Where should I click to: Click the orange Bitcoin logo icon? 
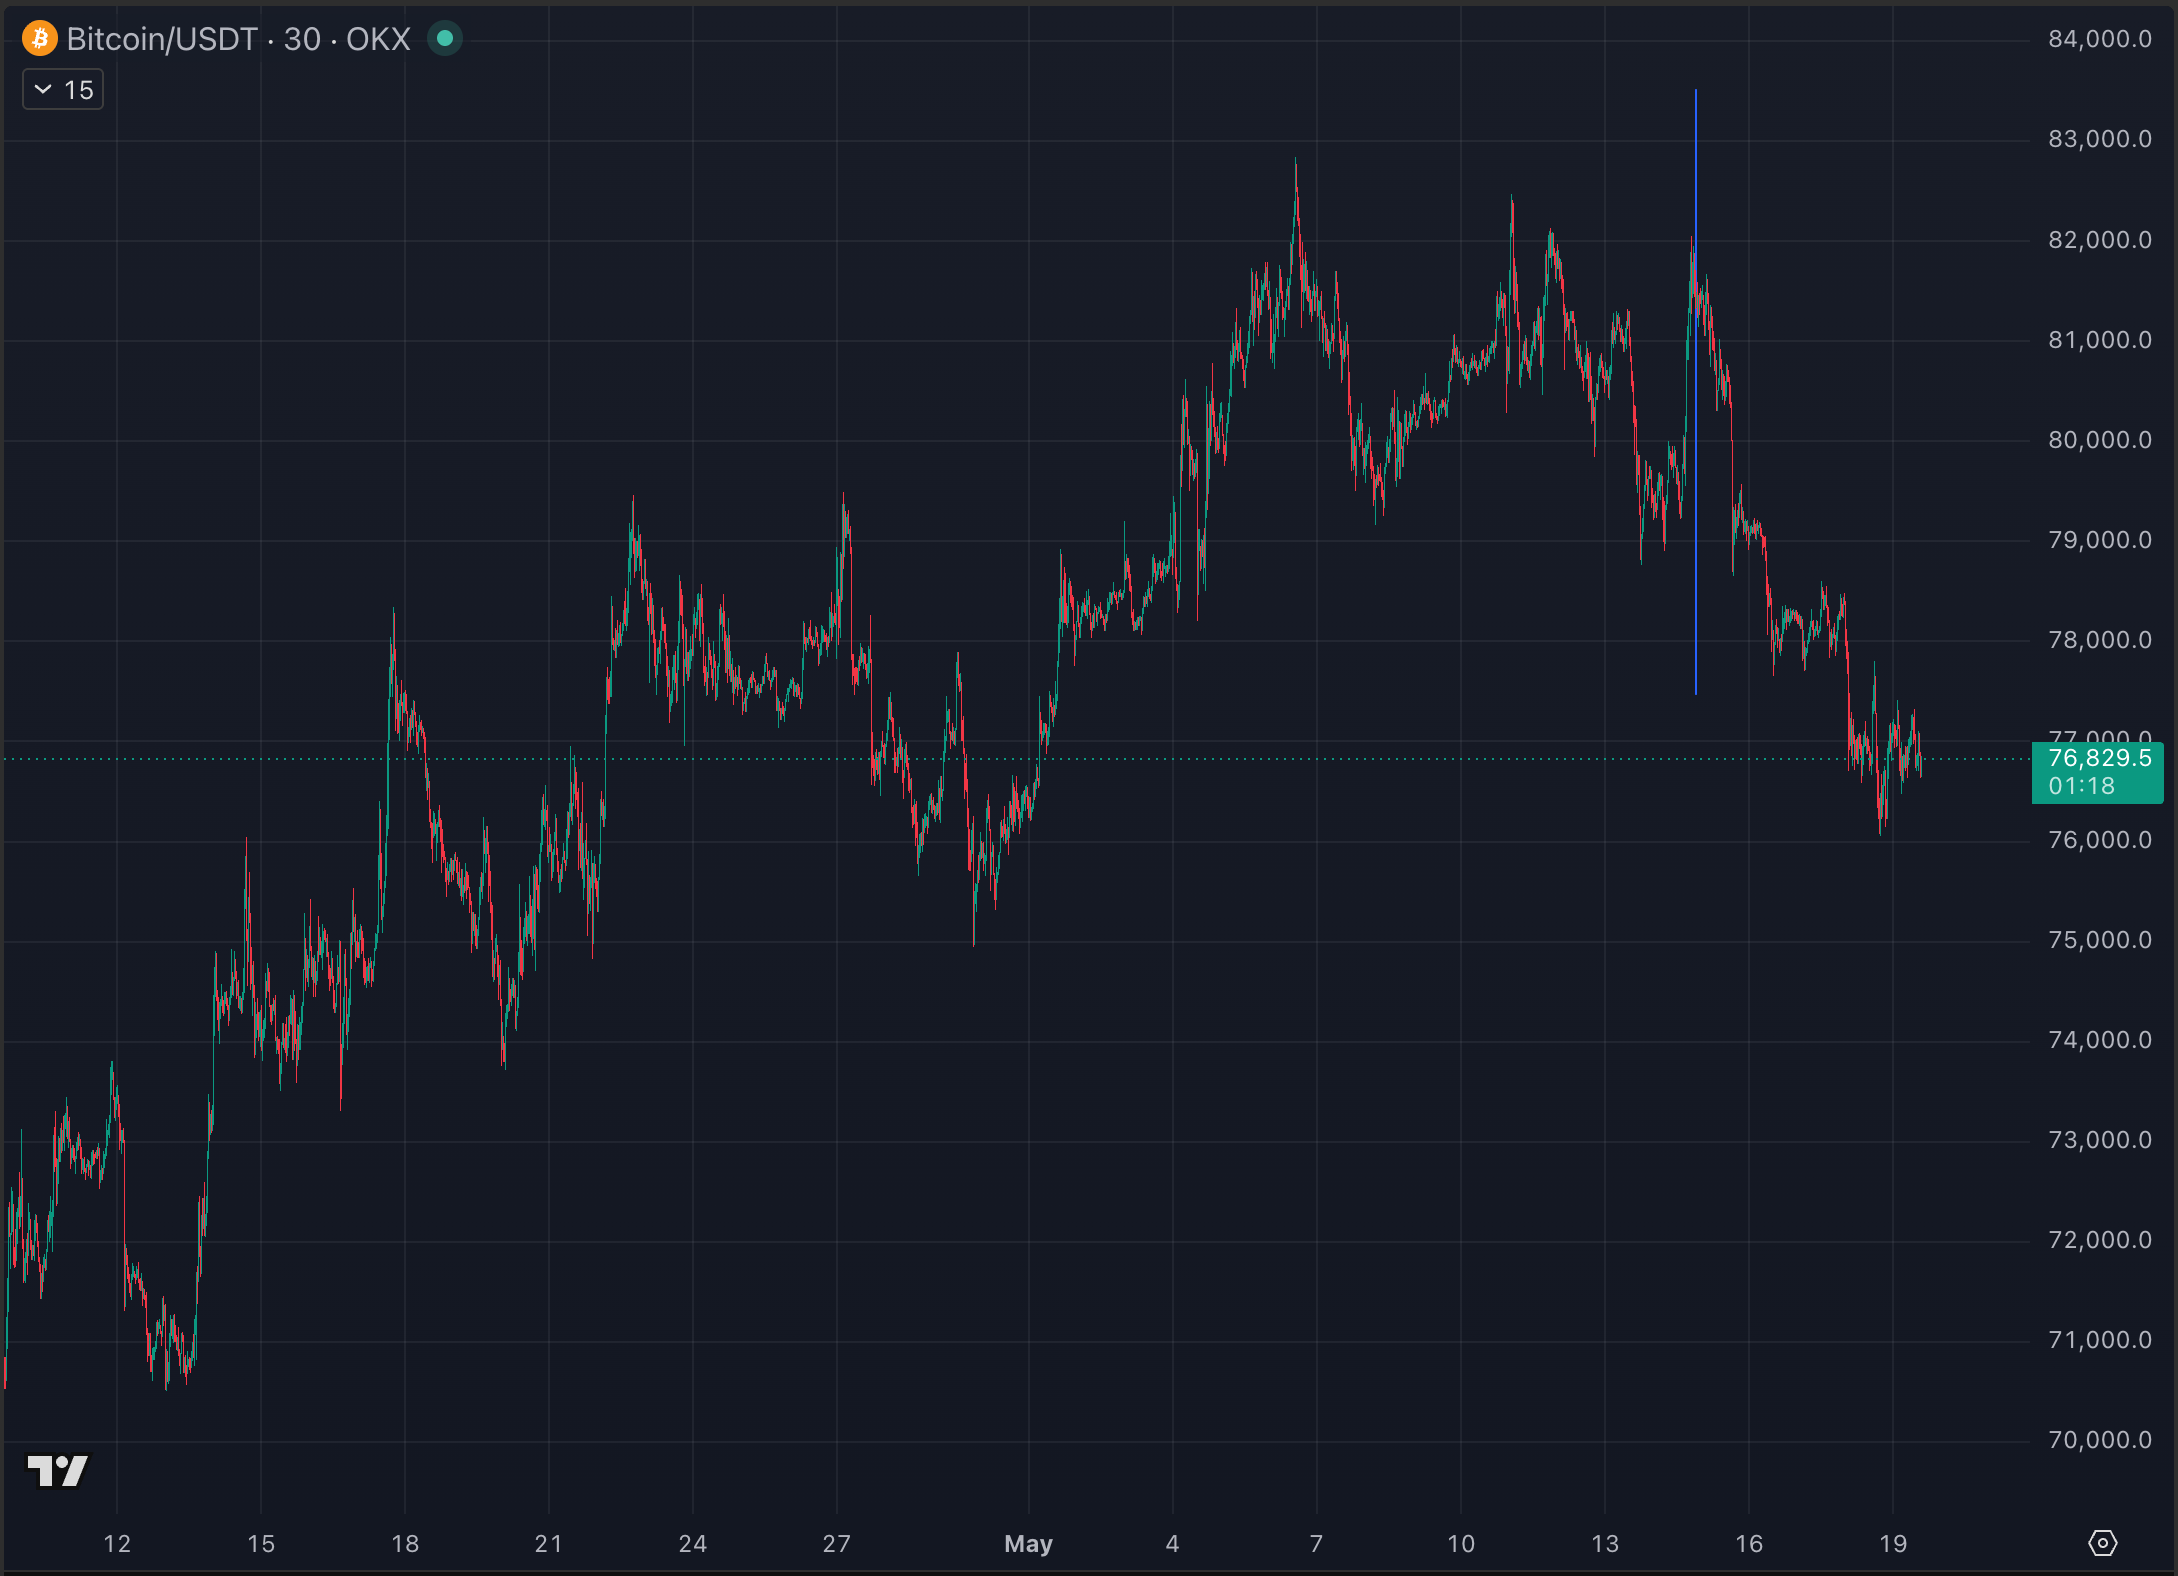tap(40, 39)
